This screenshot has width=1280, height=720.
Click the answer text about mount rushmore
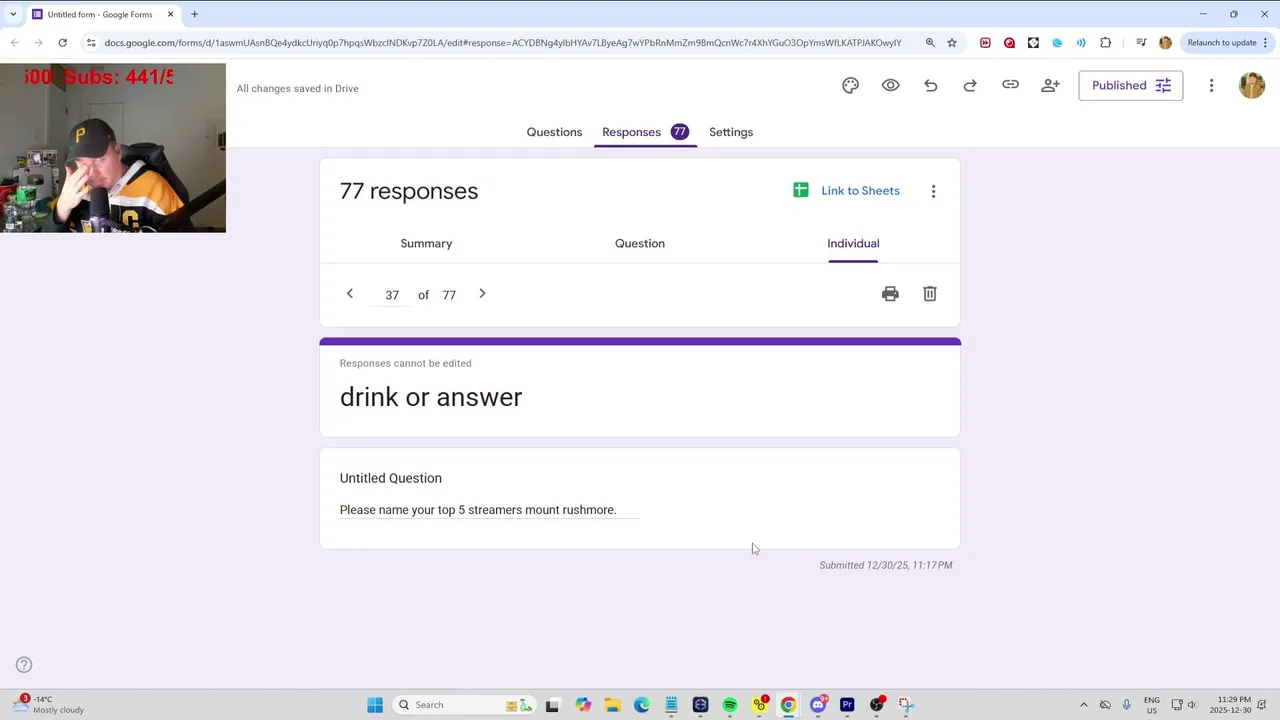tap(478, 510)
